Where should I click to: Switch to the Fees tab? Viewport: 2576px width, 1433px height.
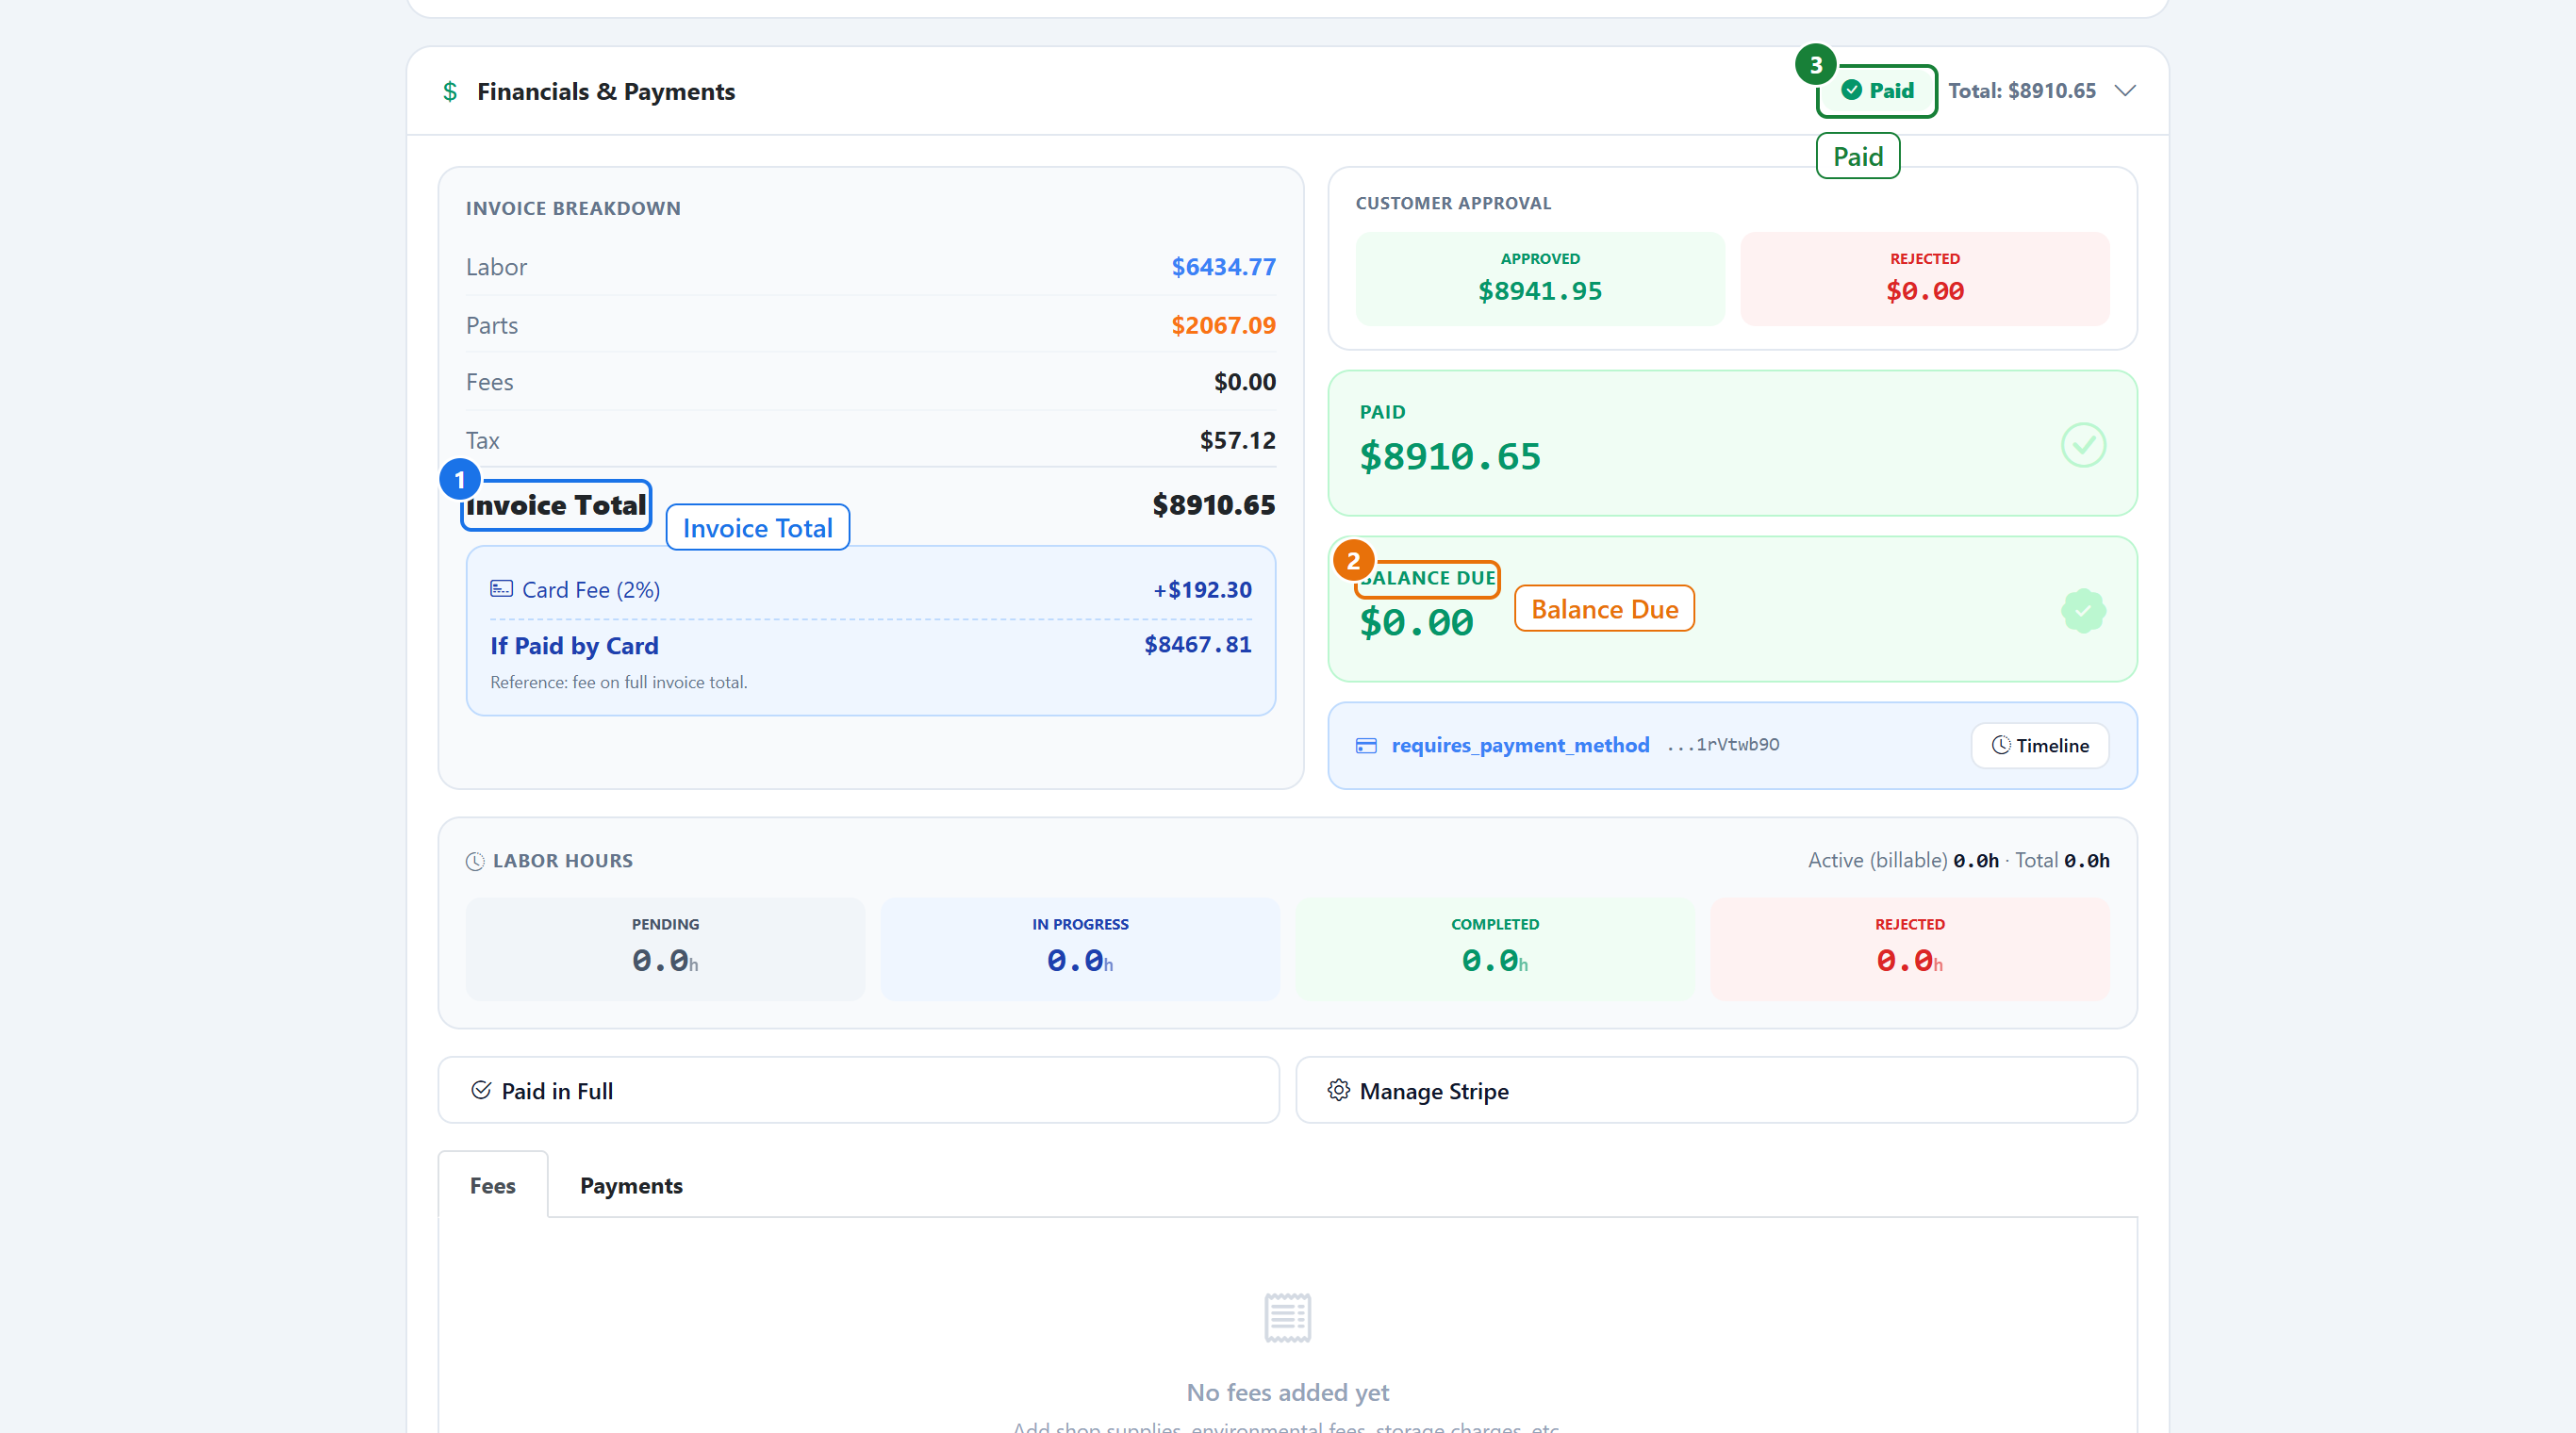coord(493,1185)
